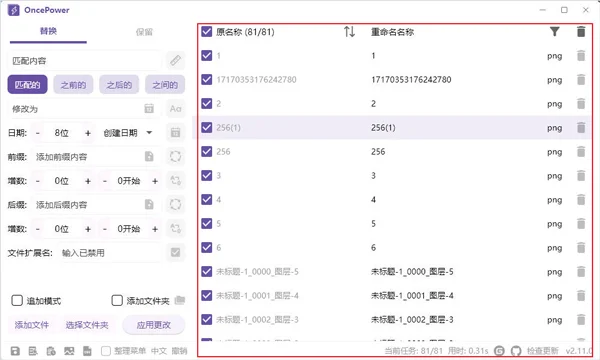Click the Aa case icon beside 修改为

pos(176,109)
